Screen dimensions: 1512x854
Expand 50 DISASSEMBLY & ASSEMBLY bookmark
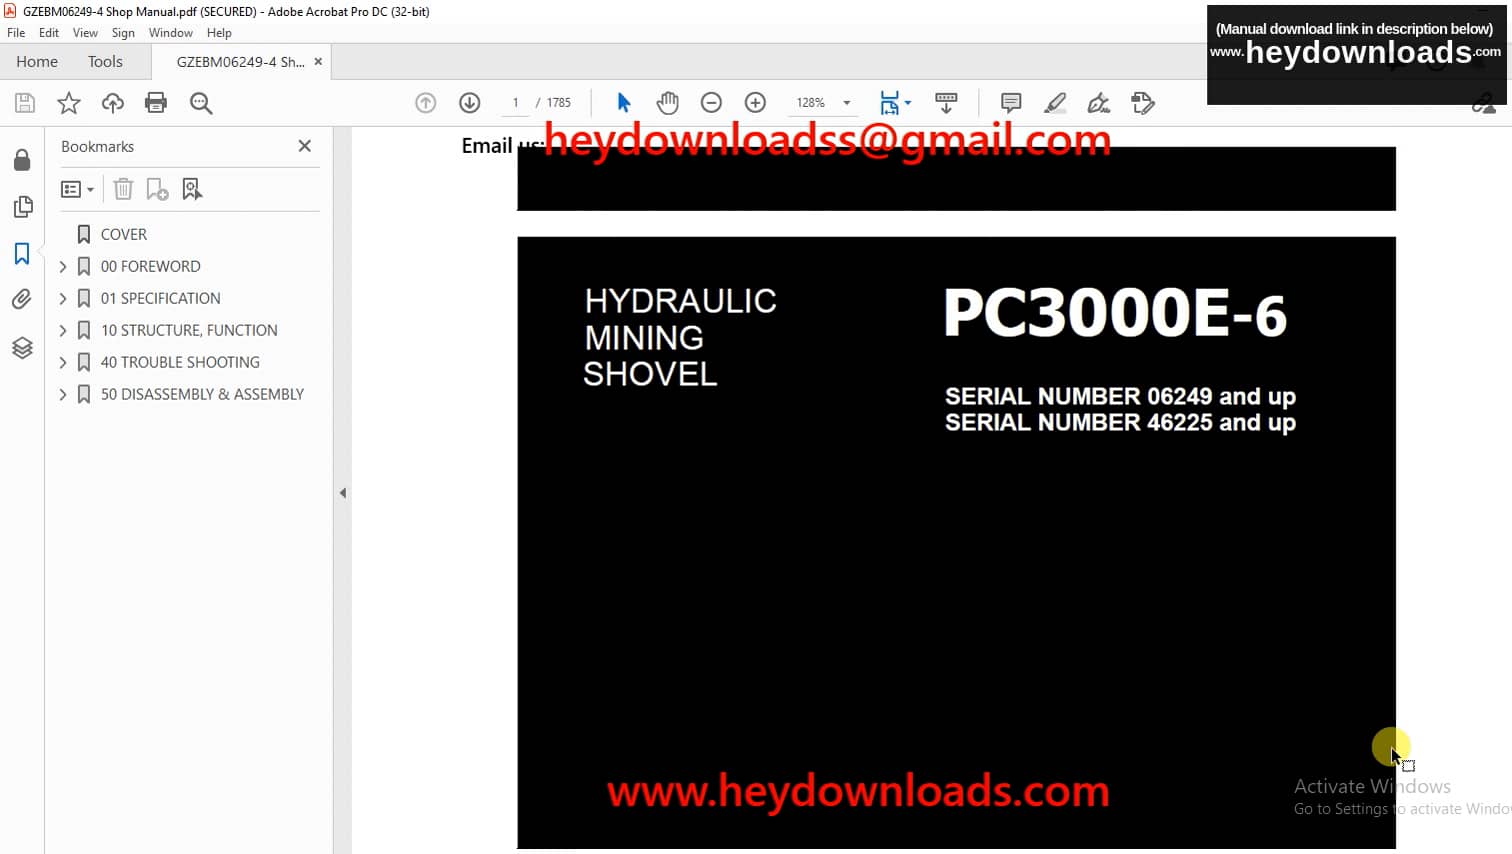click(x=63, y=394)
